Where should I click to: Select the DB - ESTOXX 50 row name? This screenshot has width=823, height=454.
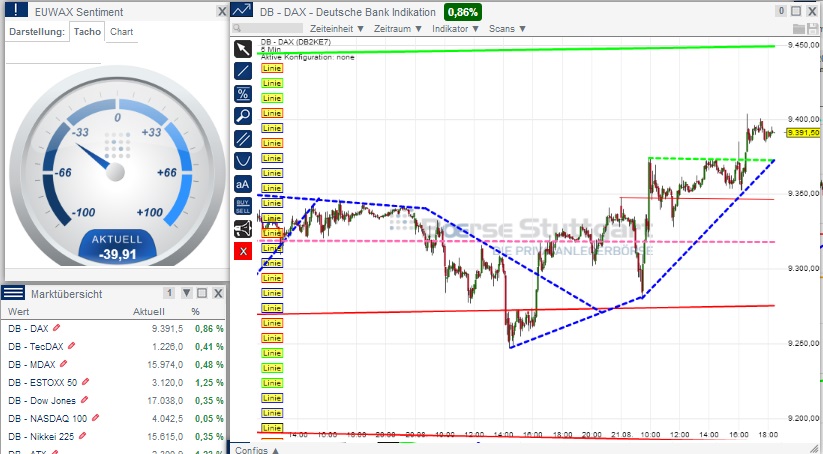[x=43, y=383]
